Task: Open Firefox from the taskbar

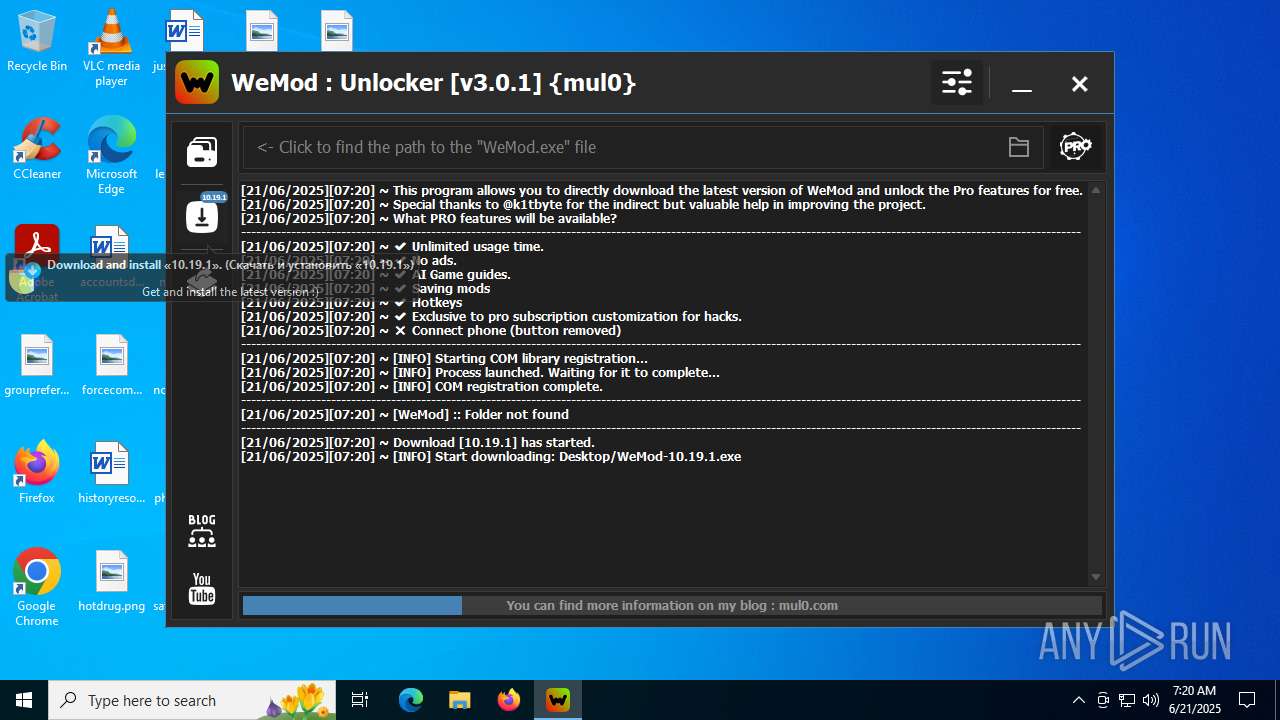Action: [x=508, y=700]
